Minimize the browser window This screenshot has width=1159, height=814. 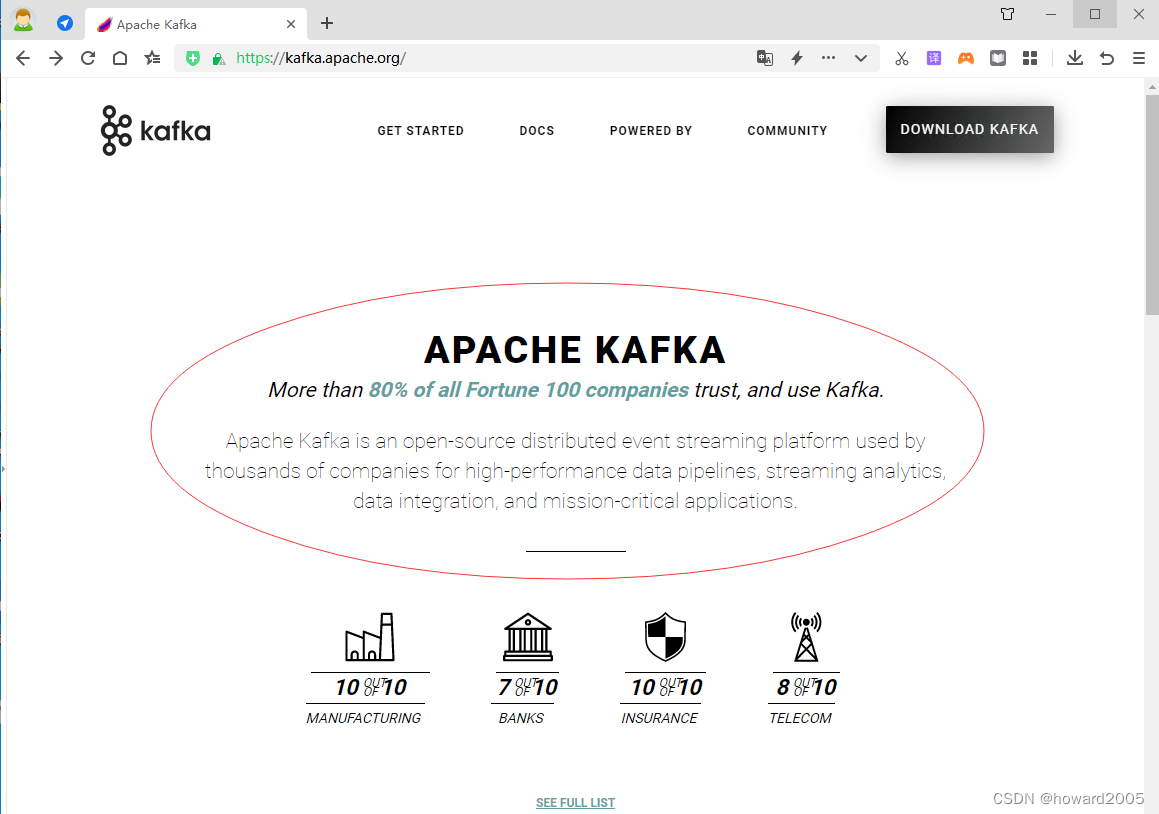[x=1050, y=14]
